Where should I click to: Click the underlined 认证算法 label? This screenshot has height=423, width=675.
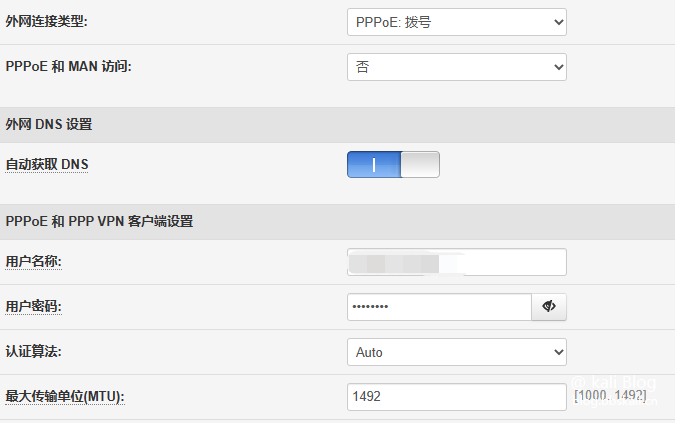pyautogui.click(x=34, y=352)
